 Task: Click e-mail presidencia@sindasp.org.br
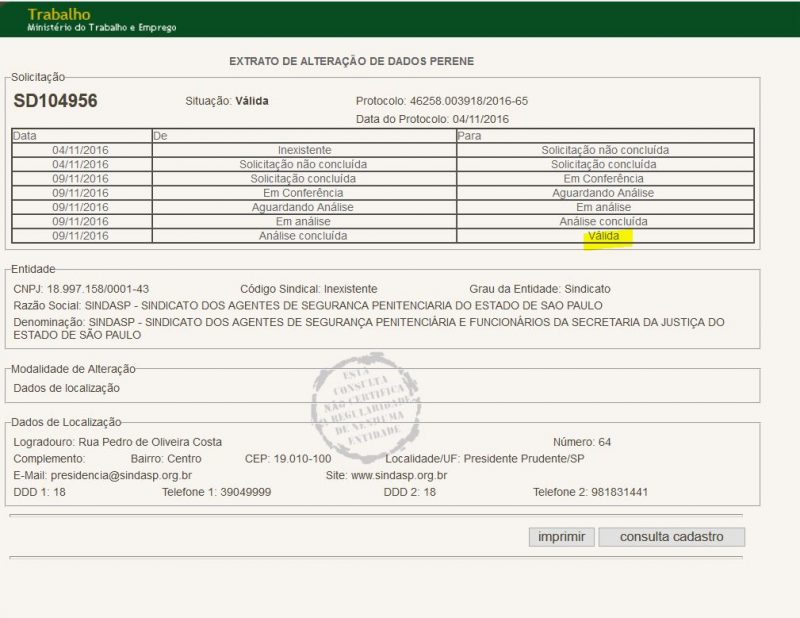tap(103, 476)
